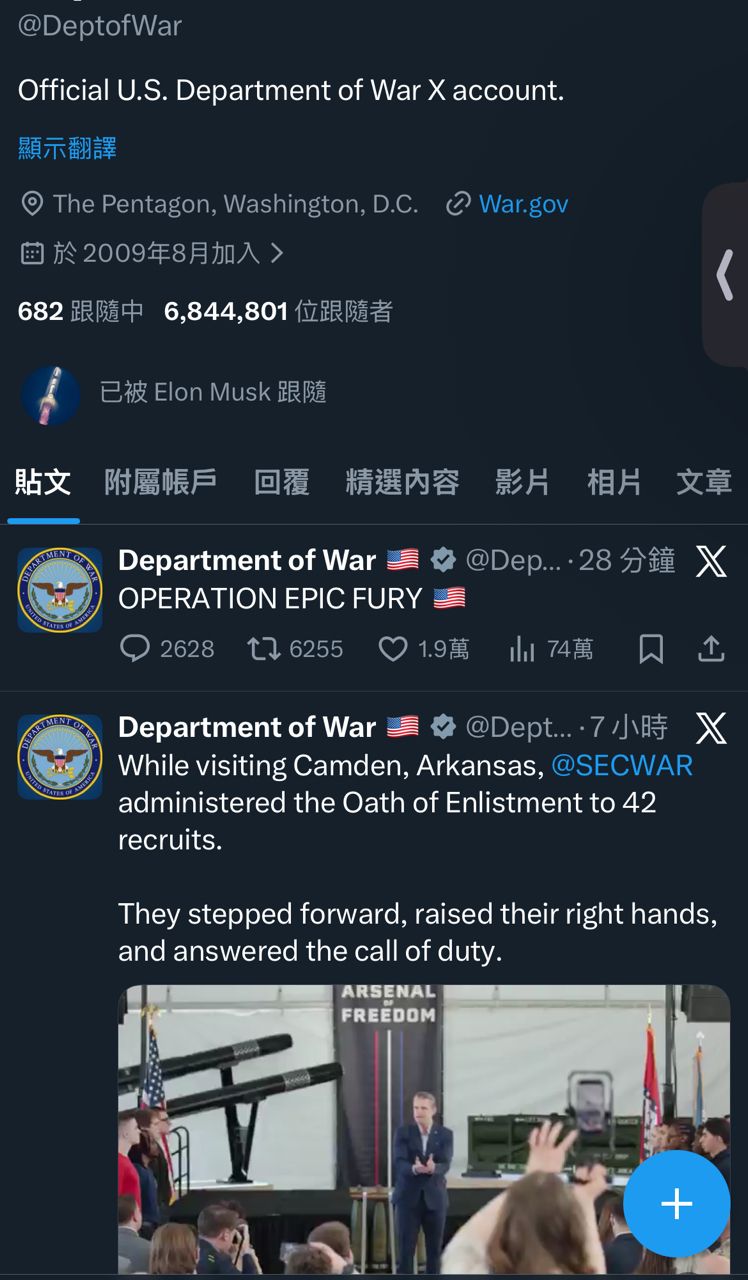Screen dimensions: 748x1280
Task: Bookmark the OPERATION EPIC FURY post
Action: [651, 649]
